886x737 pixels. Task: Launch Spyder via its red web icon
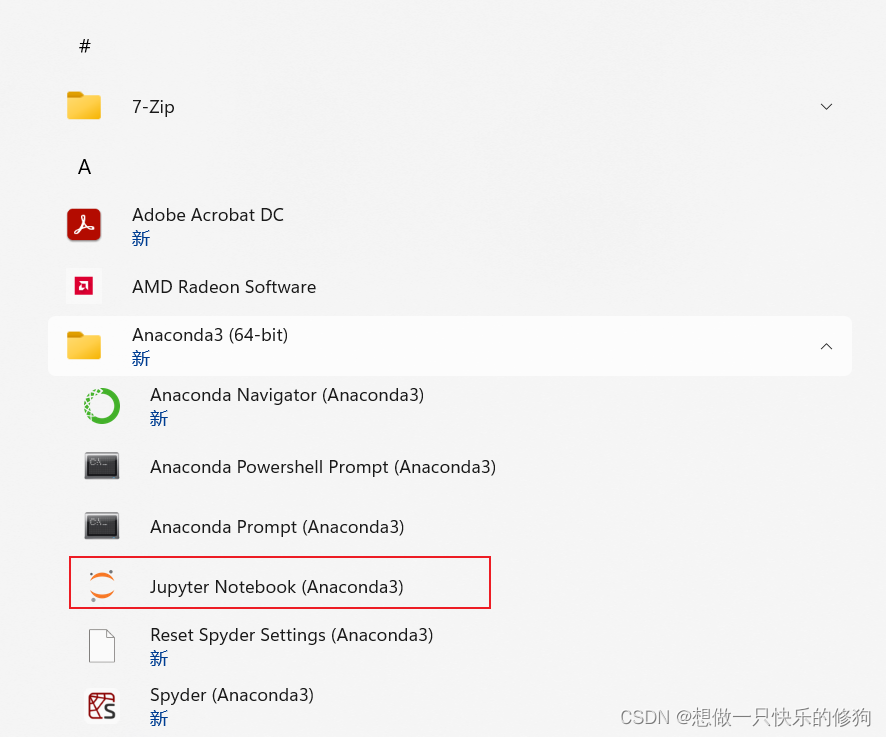point(102,706)
